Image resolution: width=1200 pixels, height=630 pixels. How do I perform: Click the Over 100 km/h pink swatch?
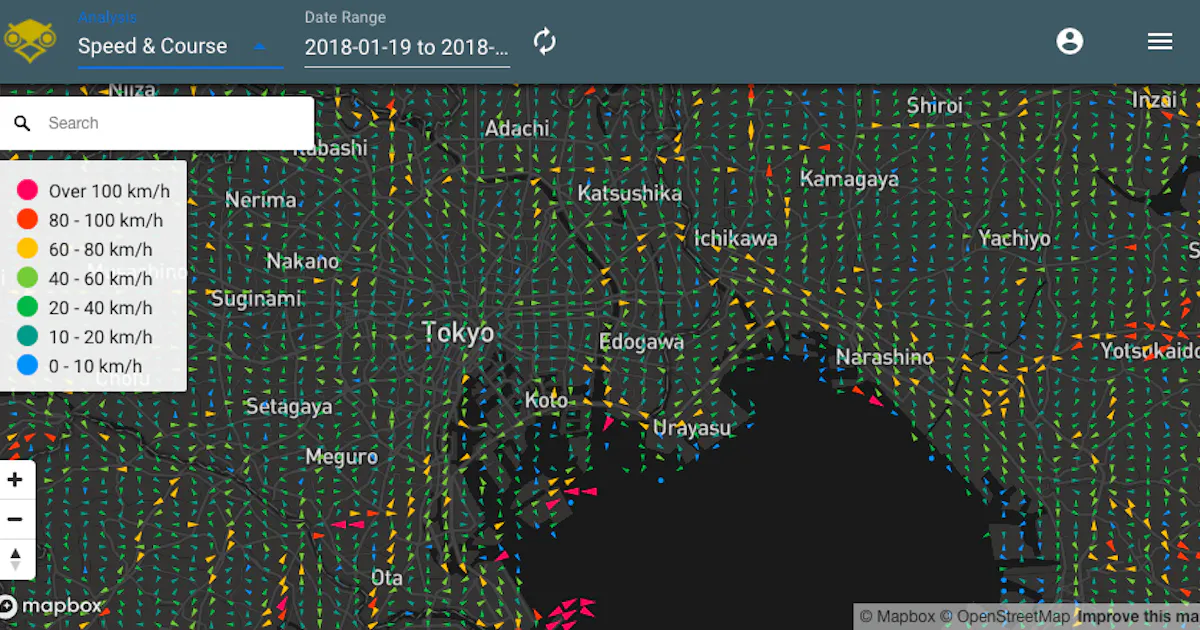click(x=28, y=191)
